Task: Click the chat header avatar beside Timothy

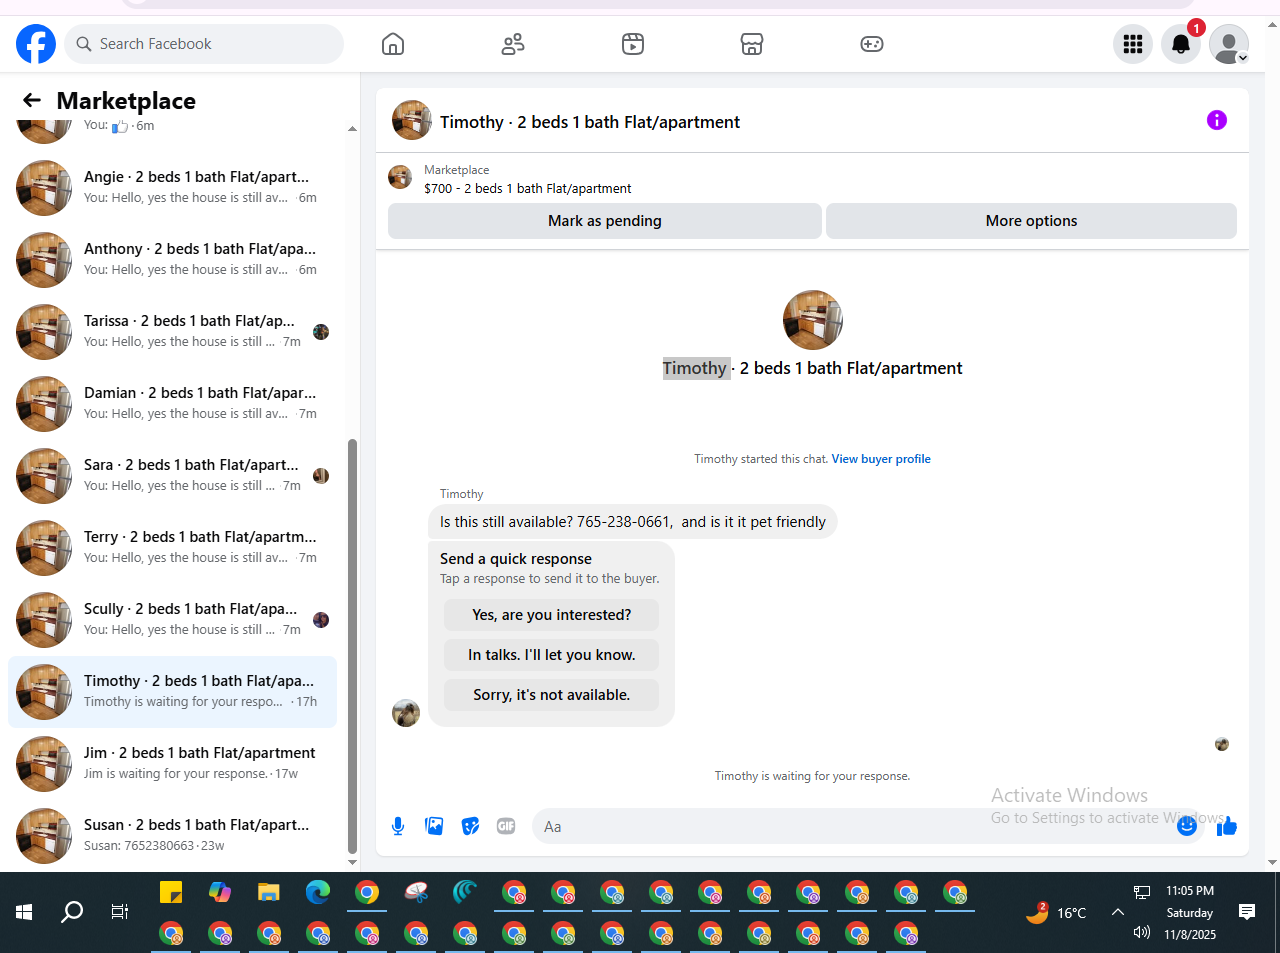Action: (412, 120)
